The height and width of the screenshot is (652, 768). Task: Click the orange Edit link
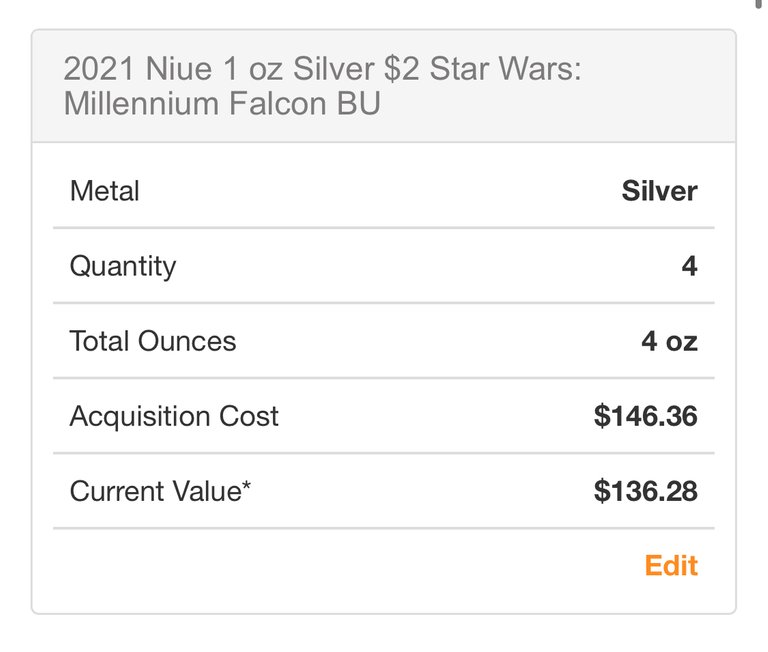click(x=671, y=566)
